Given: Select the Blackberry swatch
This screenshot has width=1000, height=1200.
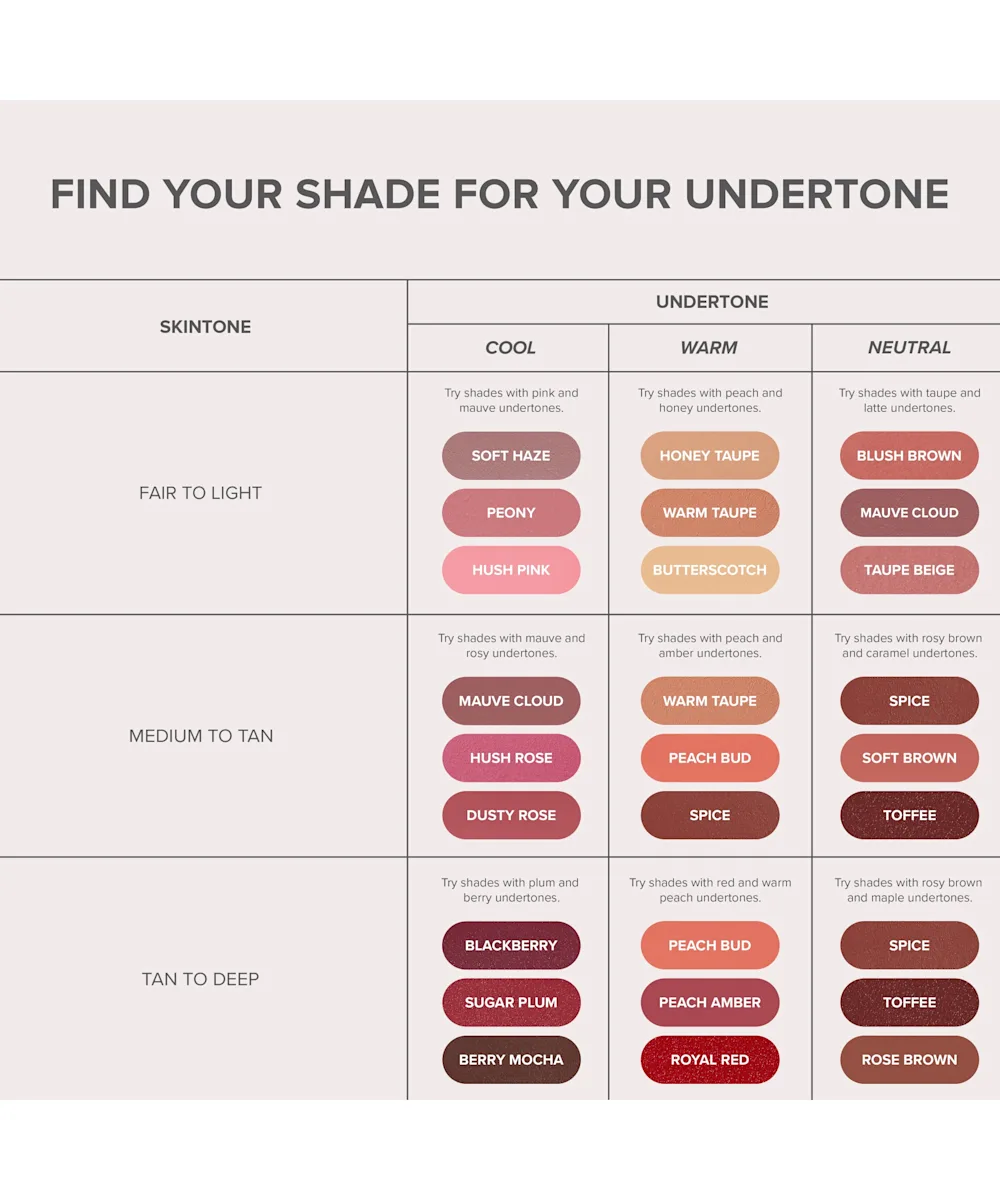Looking at the screenshot, I should (x=511, y=945).
